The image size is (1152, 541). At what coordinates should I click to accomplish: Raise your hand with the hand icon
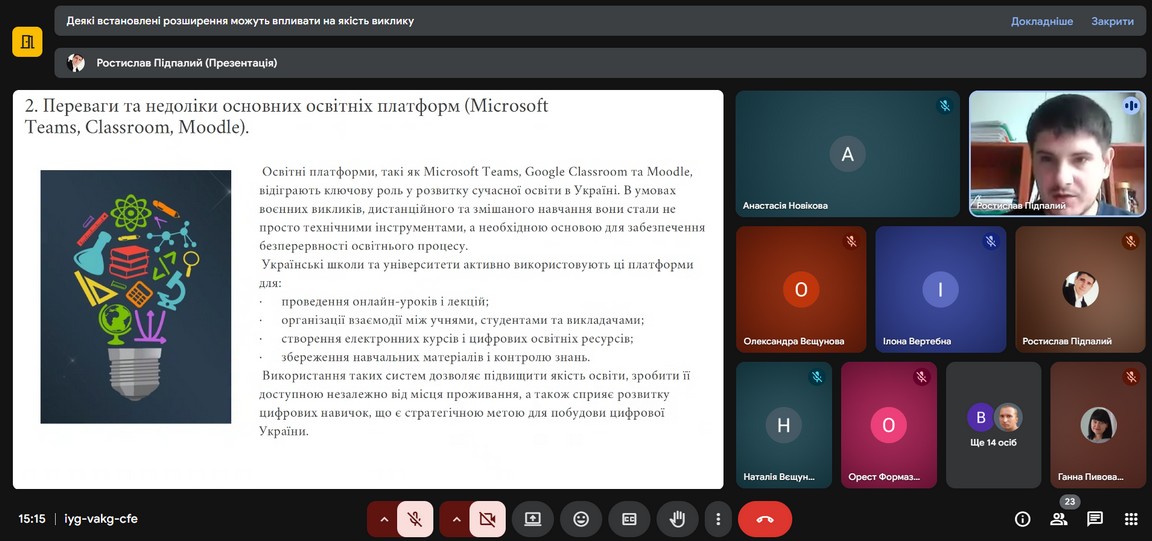point(677,519)
